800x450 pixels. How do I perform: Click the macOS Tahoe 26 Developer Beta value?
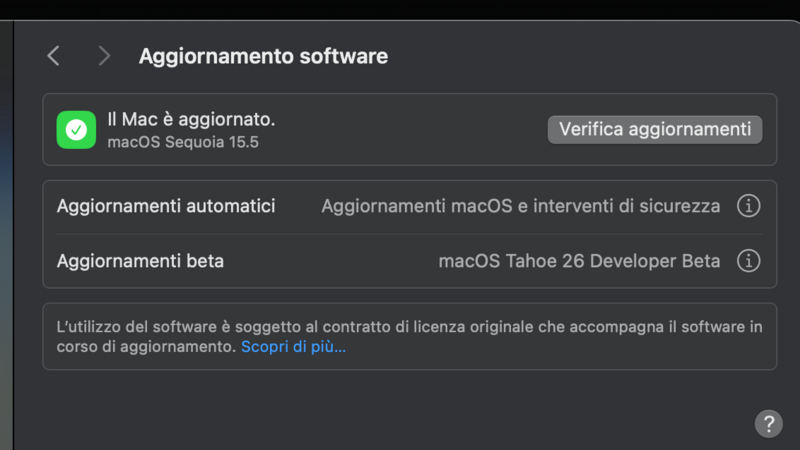[x=579, y=261]
